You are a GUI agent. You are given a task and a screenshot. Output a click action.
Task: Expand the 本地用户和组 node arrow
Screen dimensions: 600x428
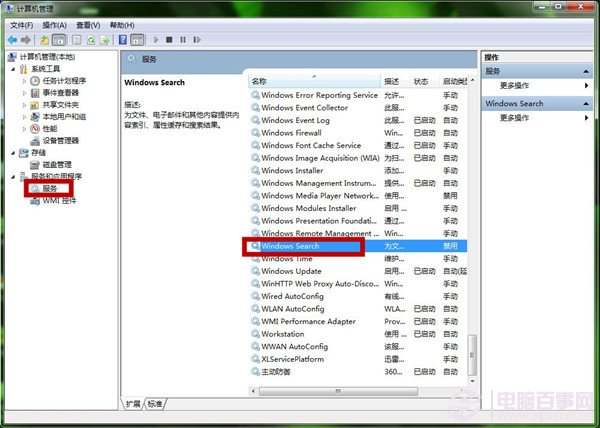(x=24, y=117)
